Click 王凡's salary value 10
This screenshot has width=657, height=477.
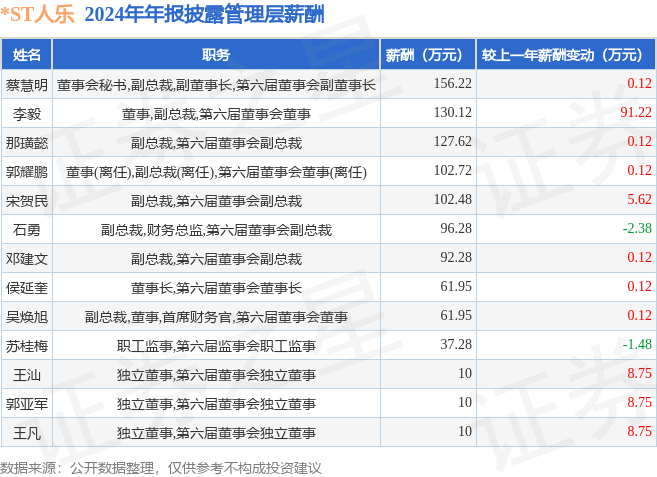point(465,431)
